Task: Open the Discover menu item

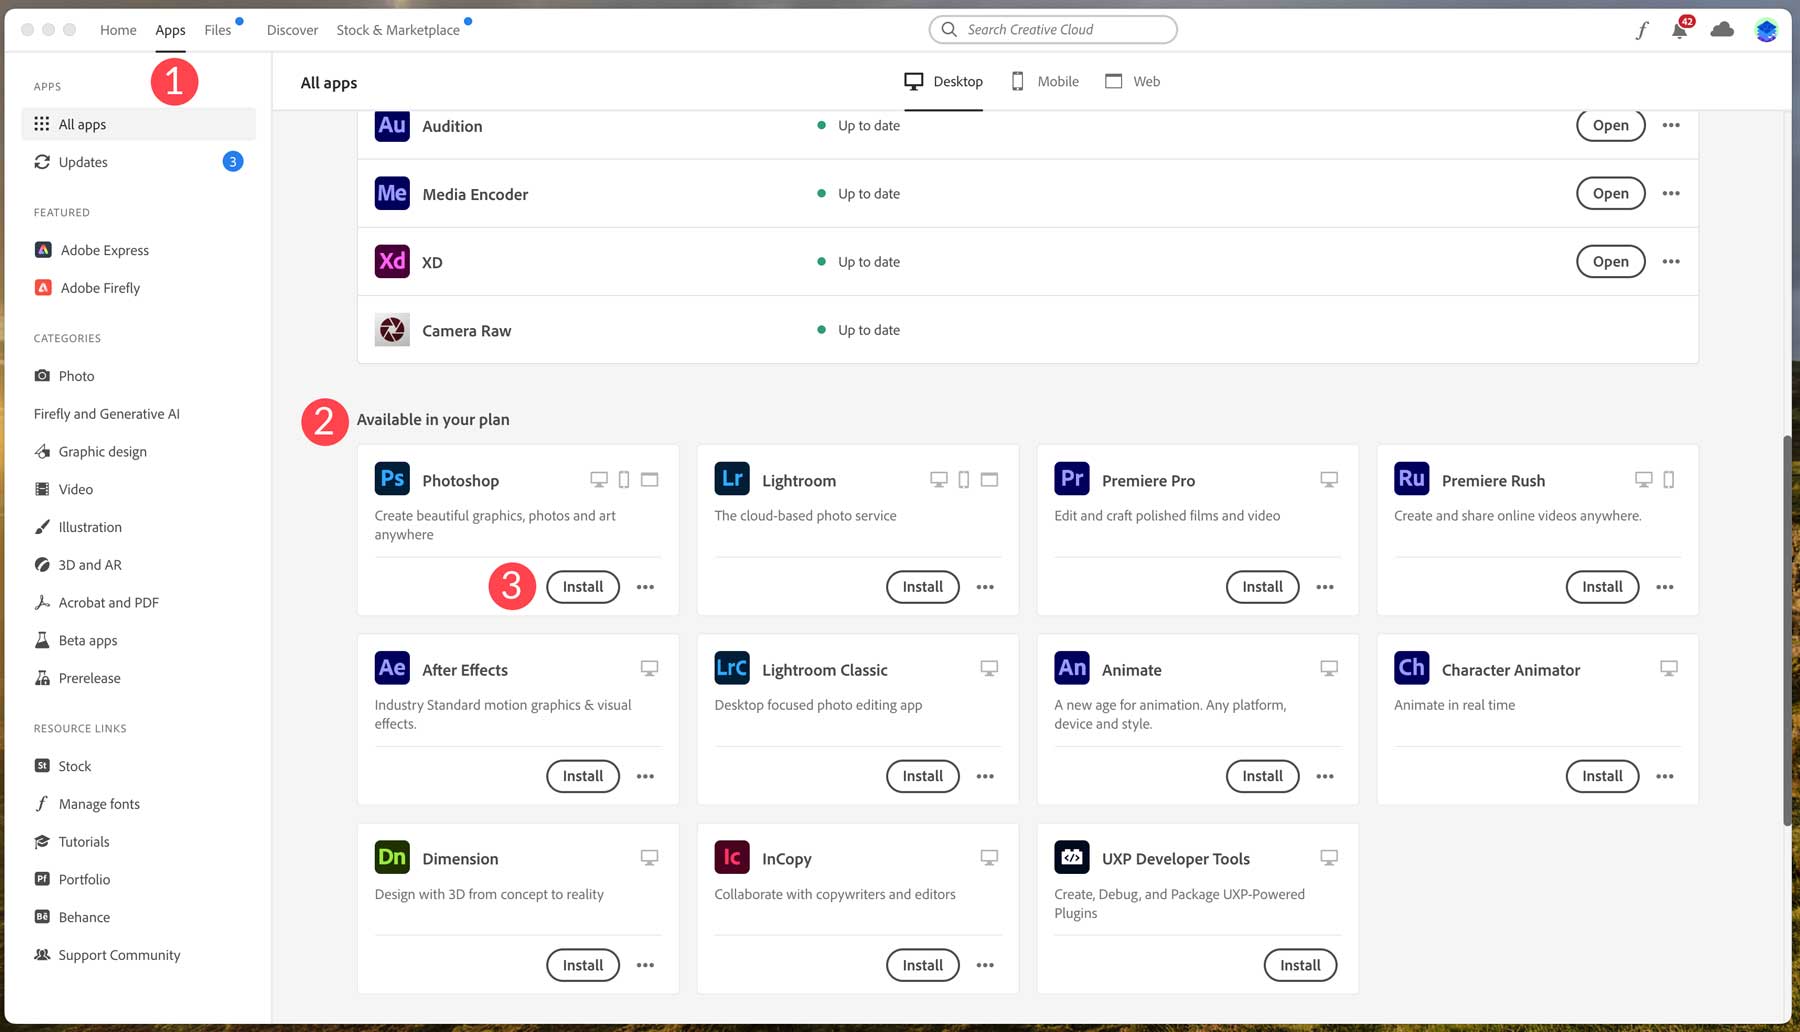Action: 292,30
